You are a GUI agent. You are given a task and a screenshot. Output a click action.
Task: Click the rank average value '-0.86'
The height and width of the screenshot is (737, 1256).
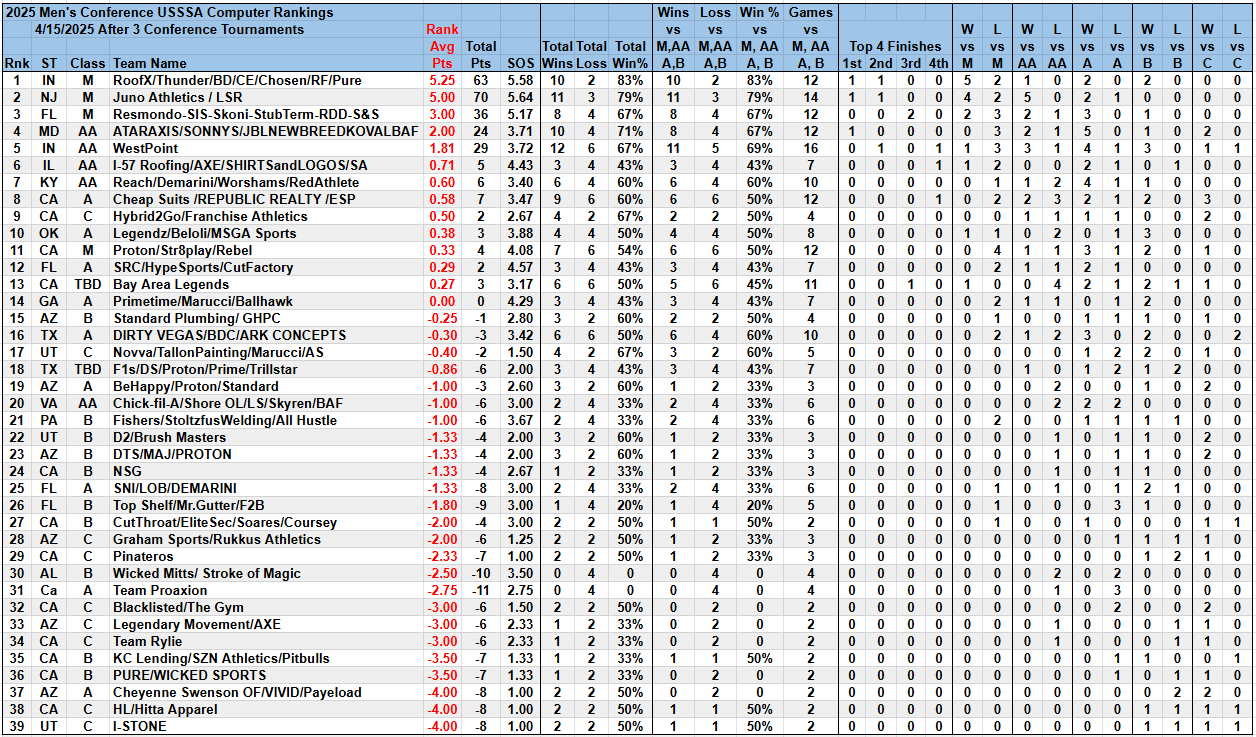pos(441,369)
